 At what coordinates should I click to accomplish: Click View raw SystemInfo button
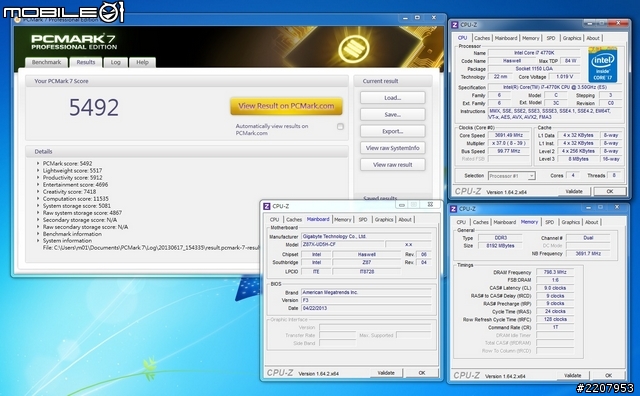[393, 148]
